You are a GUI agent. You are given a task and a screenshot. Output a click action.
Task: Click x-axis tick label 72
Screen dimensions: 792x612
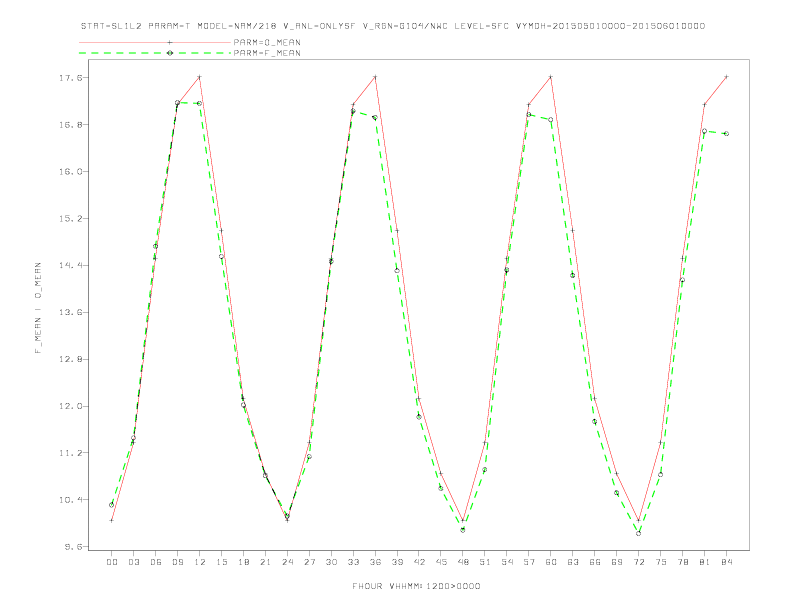[639, 562]
